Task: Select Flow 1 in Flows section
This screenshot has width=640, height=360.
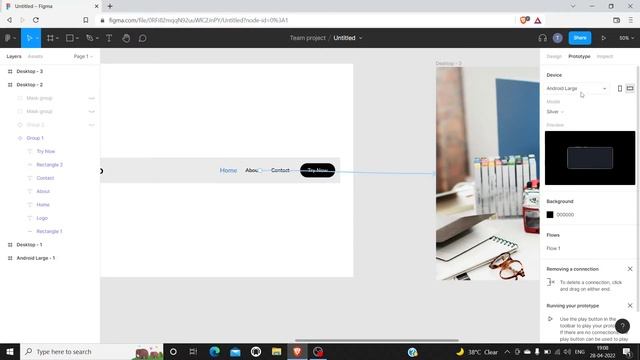Action: (553, 248)
